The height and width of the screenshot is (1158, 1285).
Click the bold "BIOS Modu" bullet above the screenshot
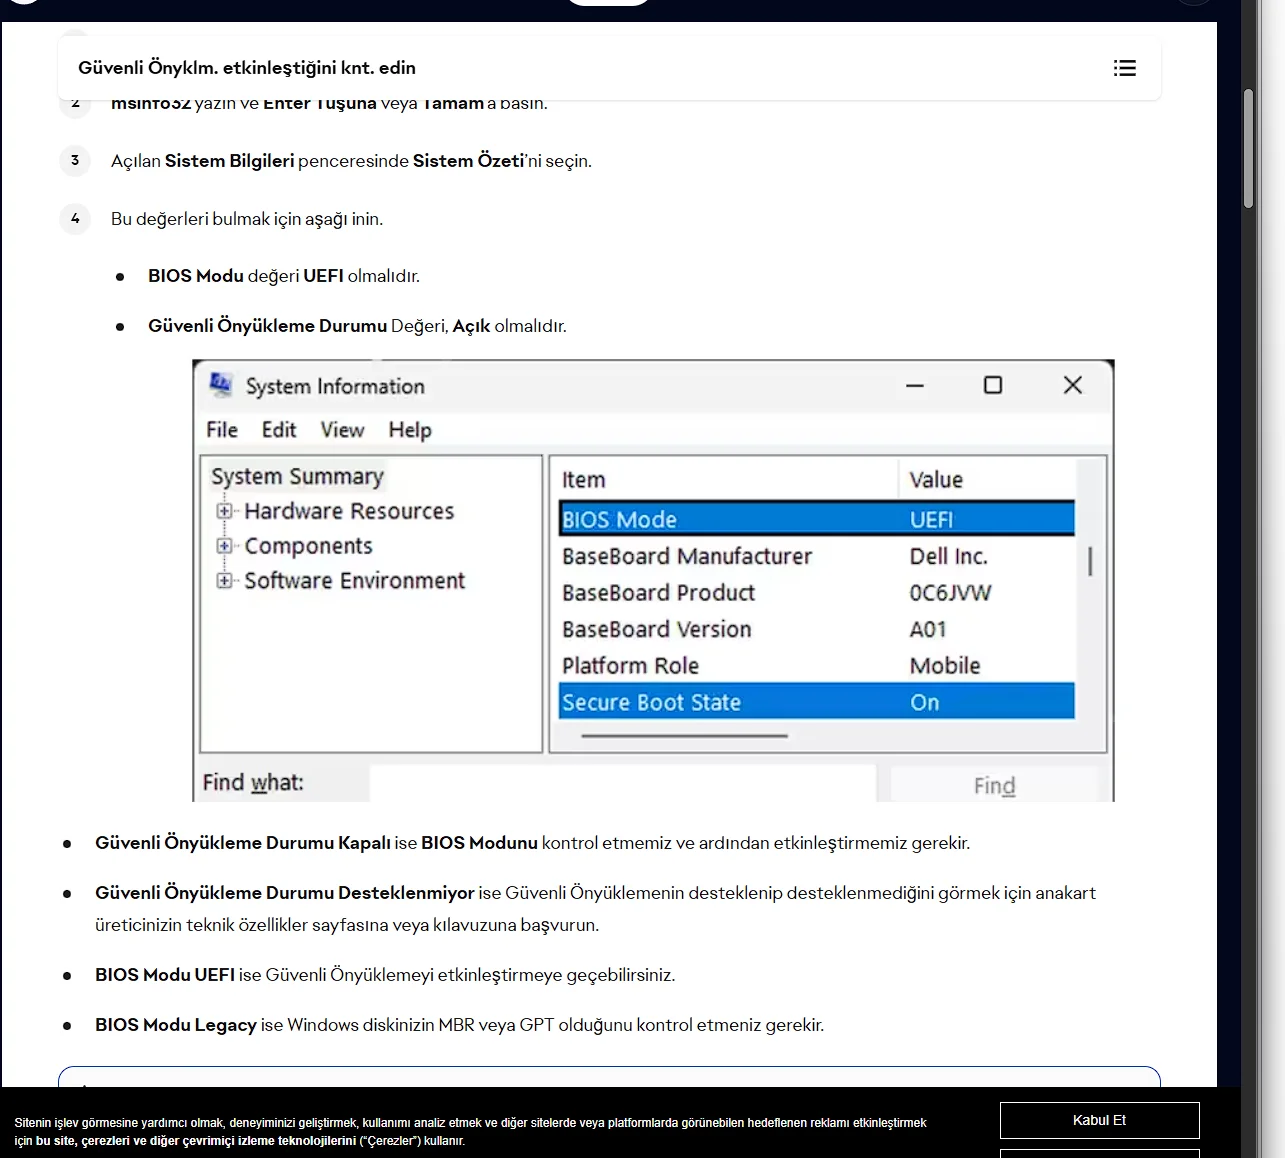pos(196,276)
